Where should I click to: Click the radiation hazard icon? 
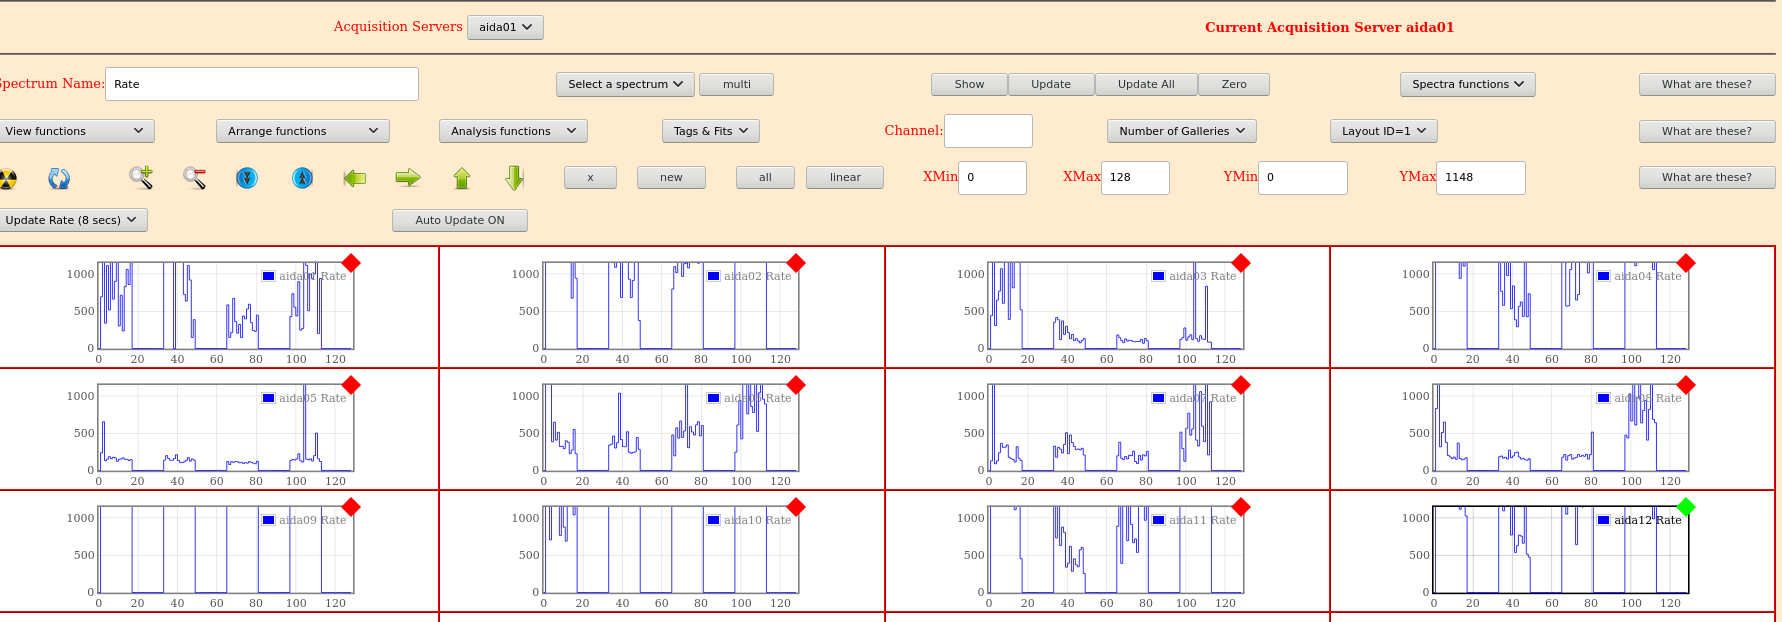(x=8, y=179)
